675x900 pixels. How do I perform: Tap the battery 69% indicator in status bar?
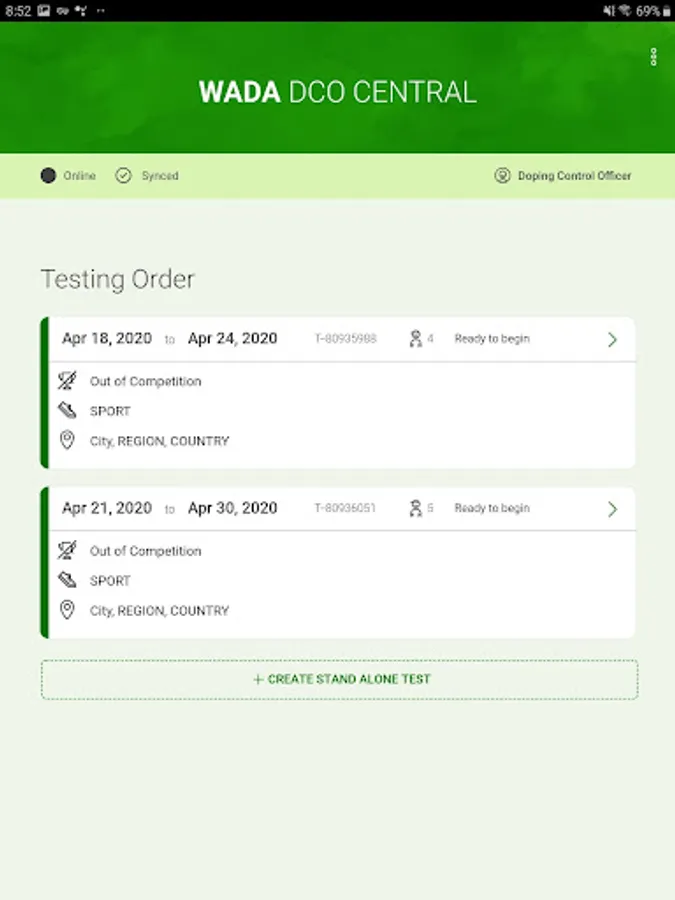[653, 11]
